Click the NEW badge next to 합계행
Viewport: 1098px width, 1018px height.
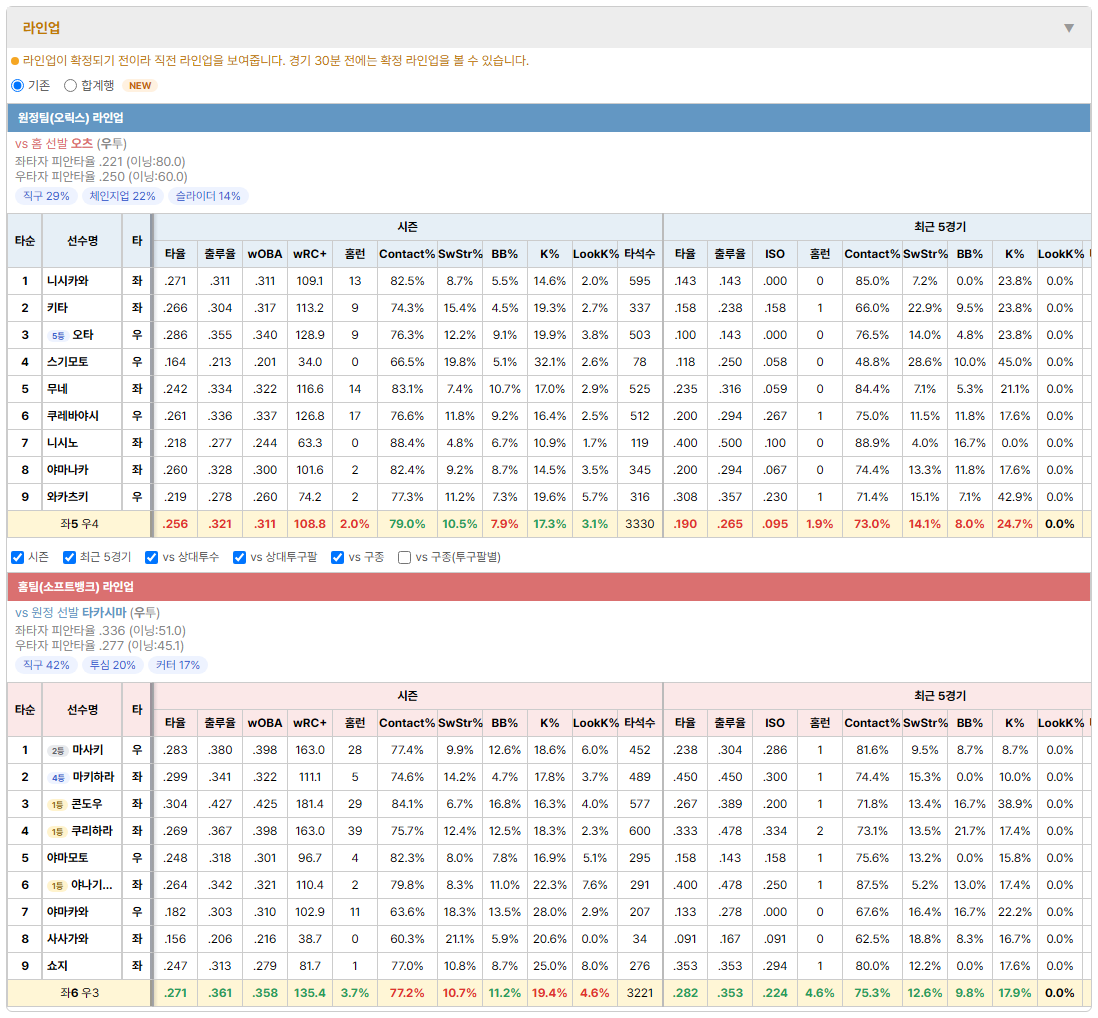(x=140, y=85)
